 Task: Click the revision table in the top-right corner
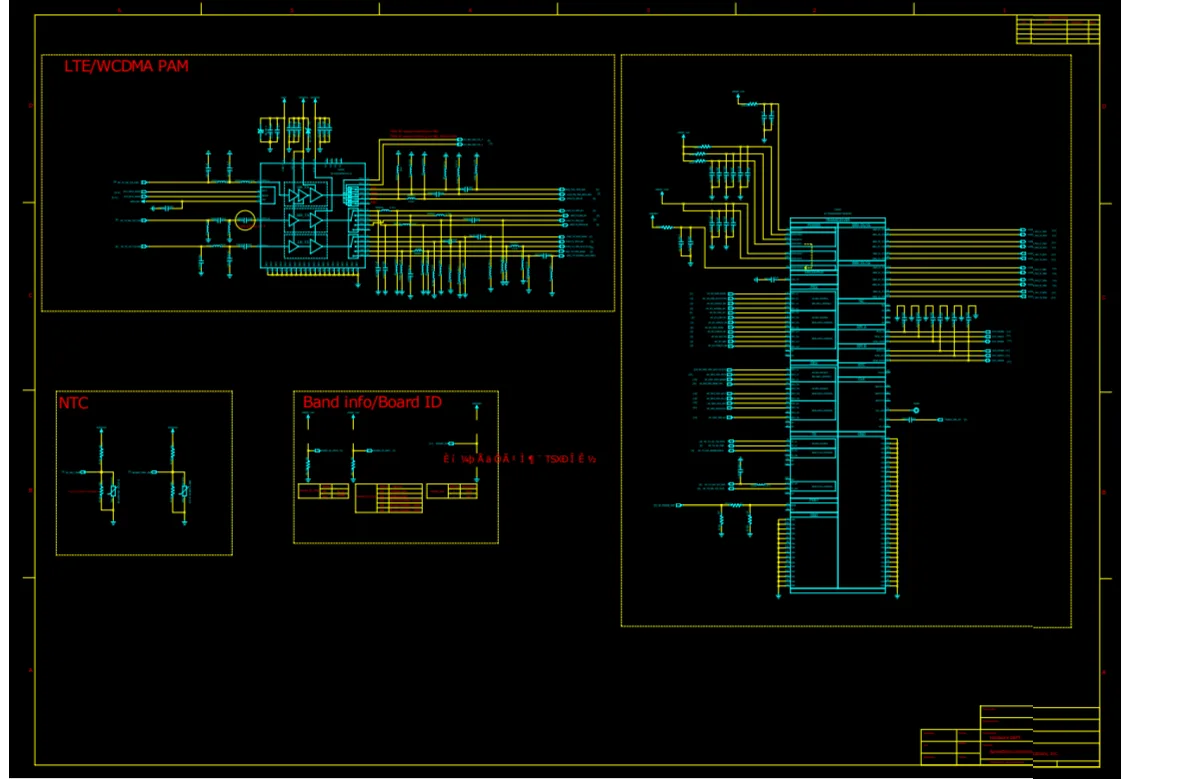tap(1057, 30)
